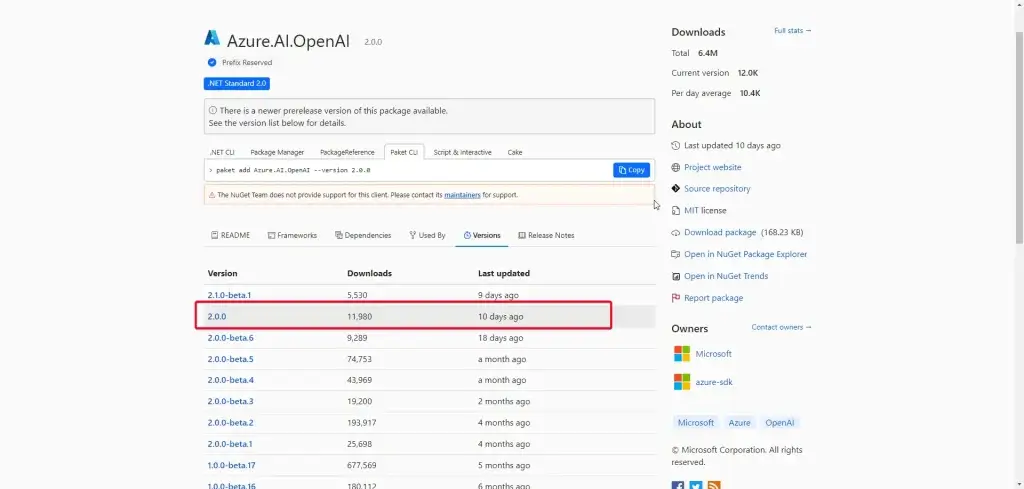
Task: Open the Microsoft owner profile link
Action: click(713, 354)
